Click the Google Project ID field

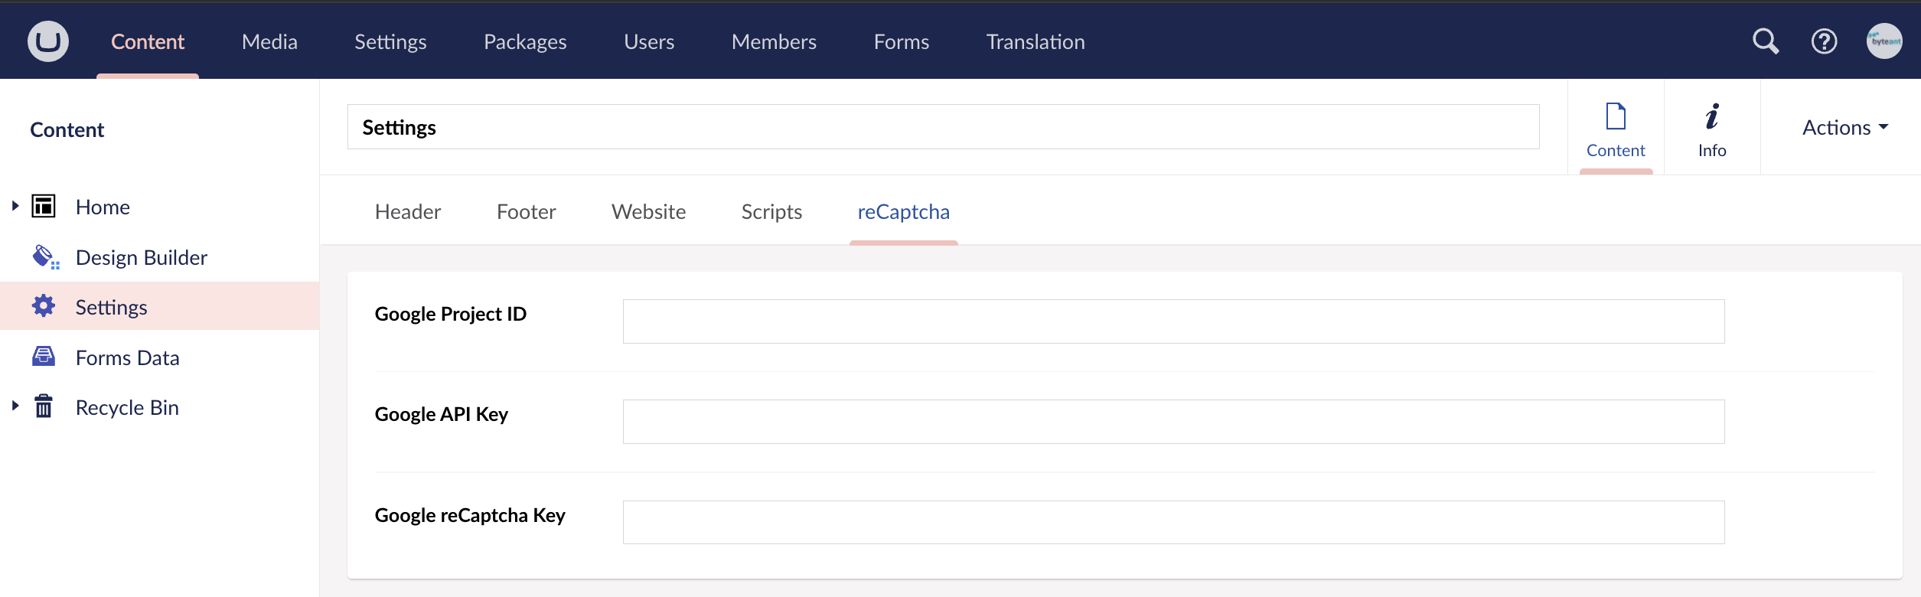click(x=1173, y=321)
